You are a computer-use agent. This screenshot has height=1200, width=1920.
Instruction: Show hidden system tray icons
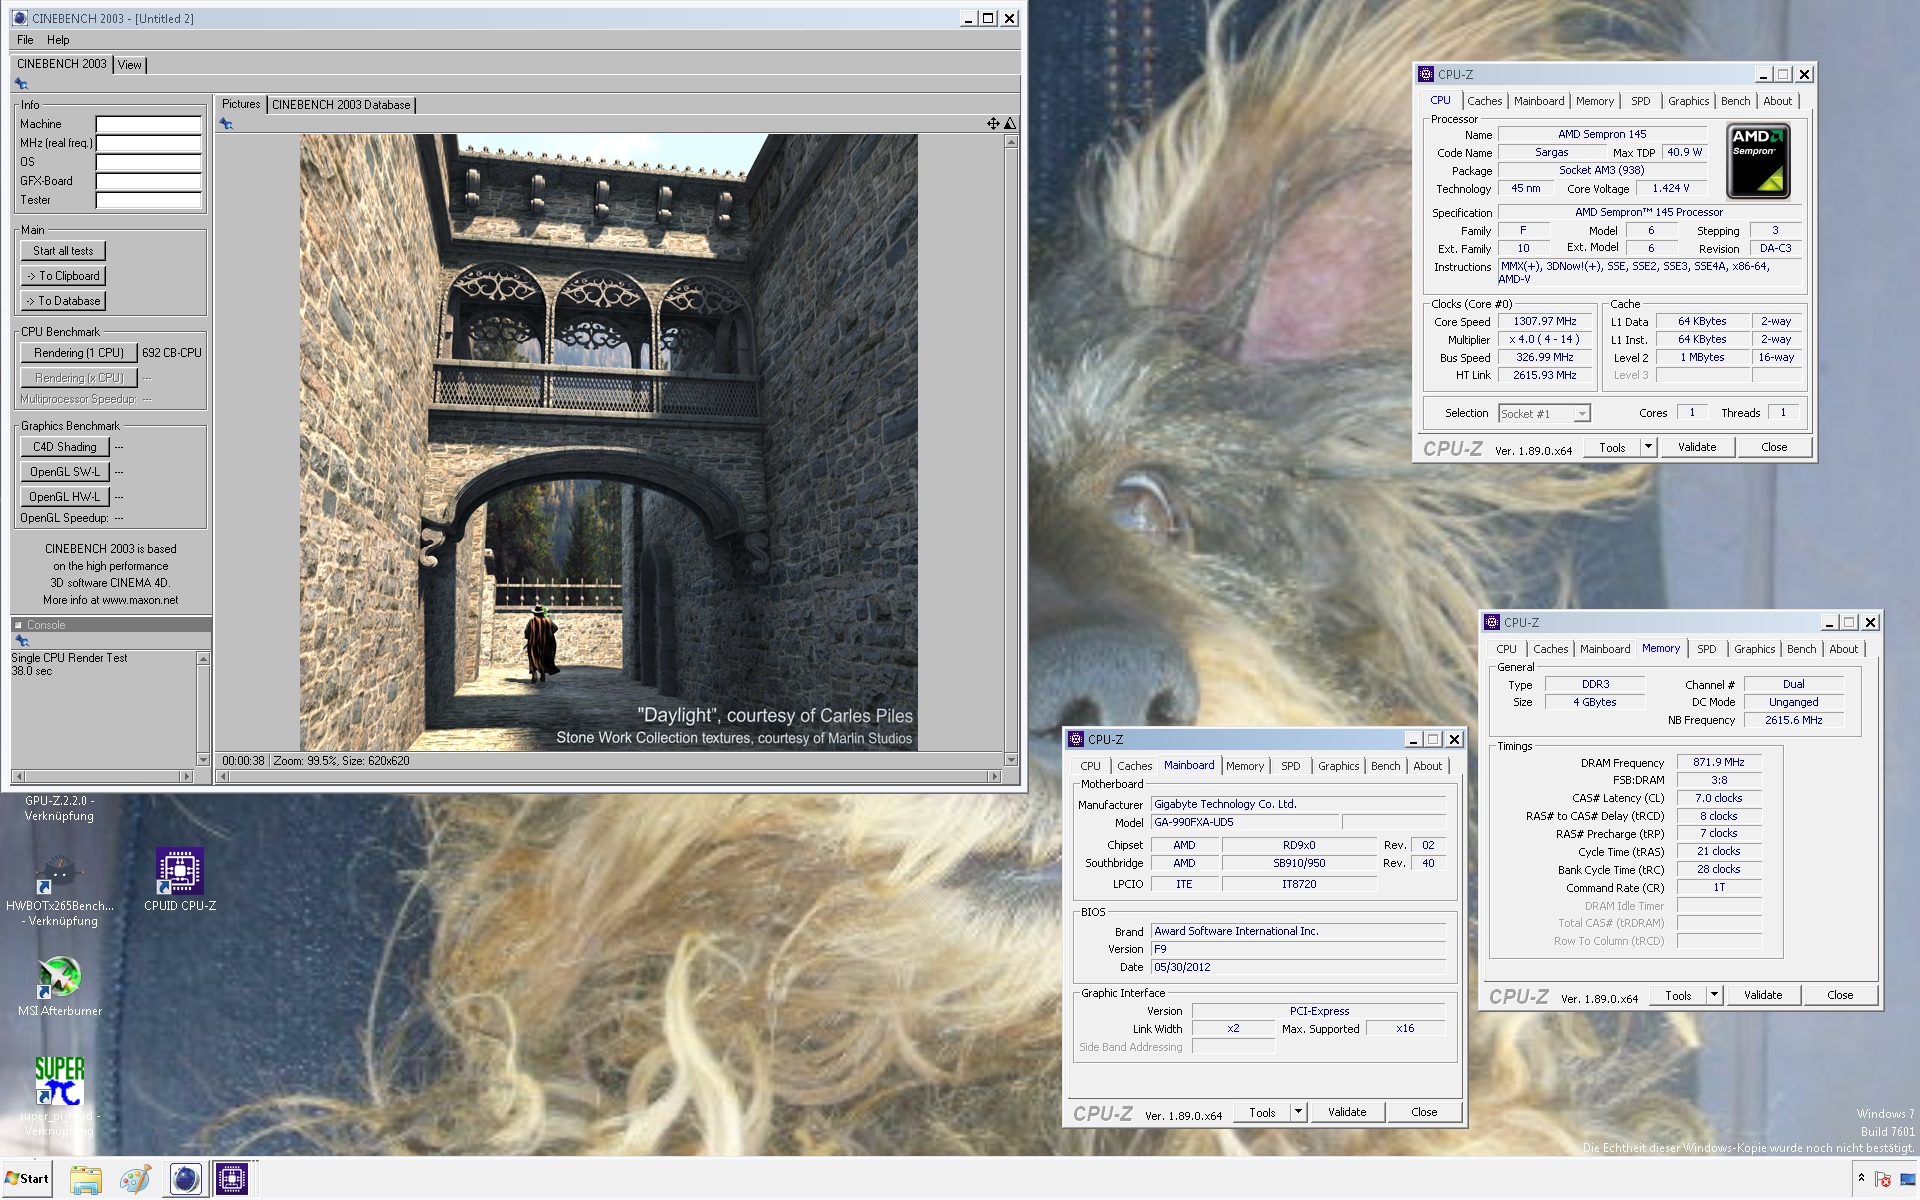1861,1178
